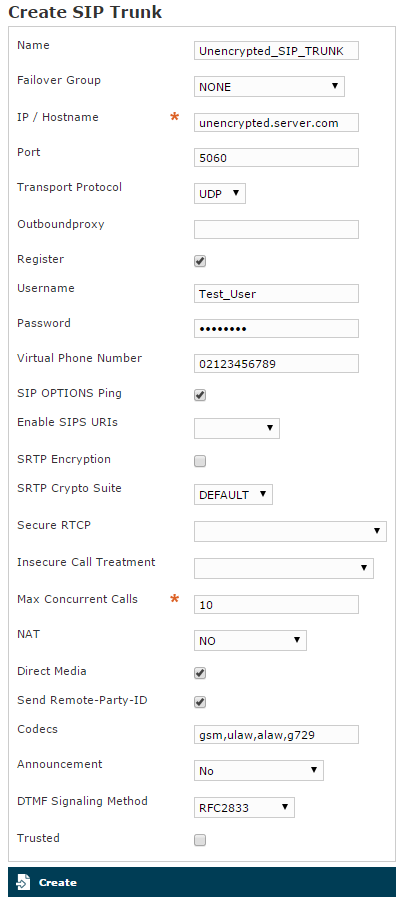This screenshot has height=901, width=404.
Task: Open the Insecure Call Treatment dropdown
Action: click(x=284, y=568)
